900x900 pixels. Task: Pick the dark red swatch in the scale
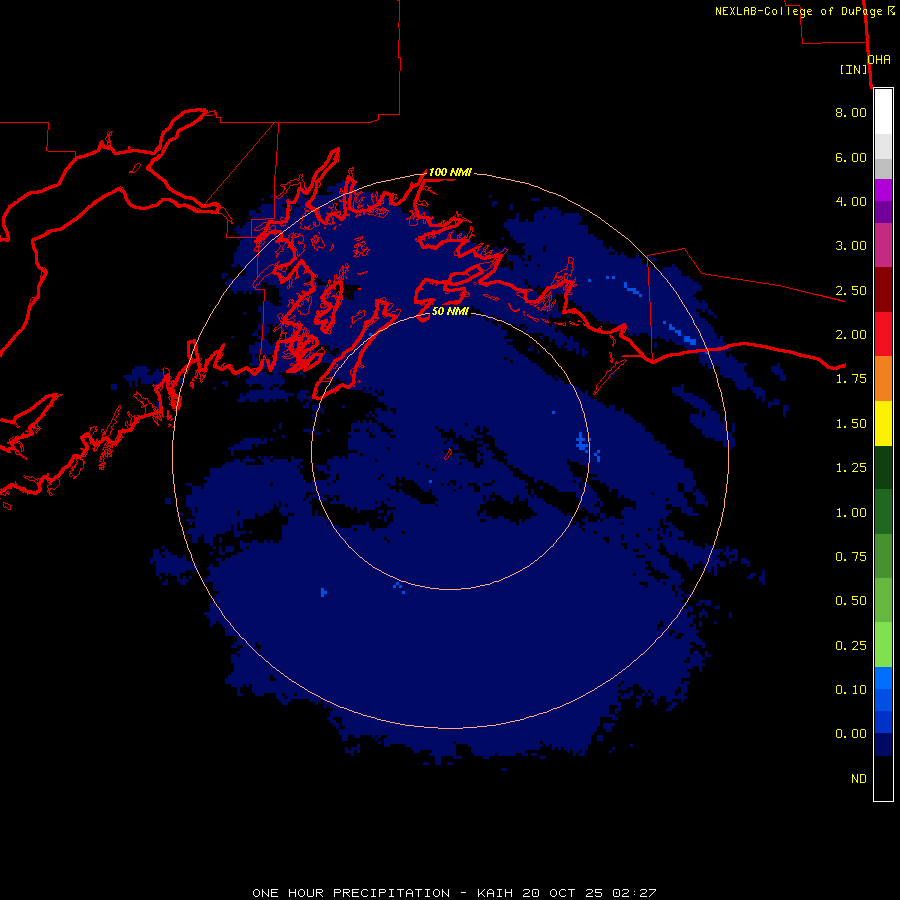tap(883, 290)
